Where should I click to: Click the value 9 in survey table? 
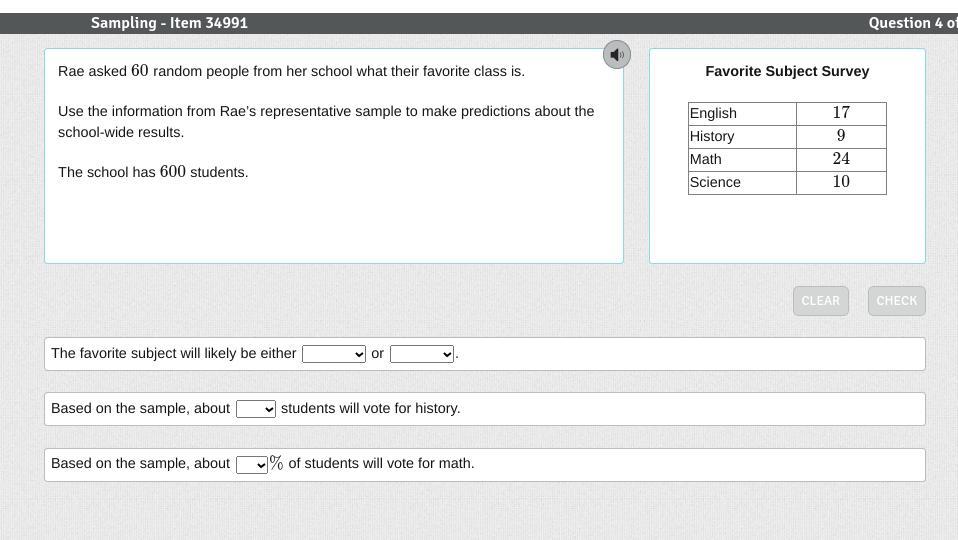(x=841, y=136)
